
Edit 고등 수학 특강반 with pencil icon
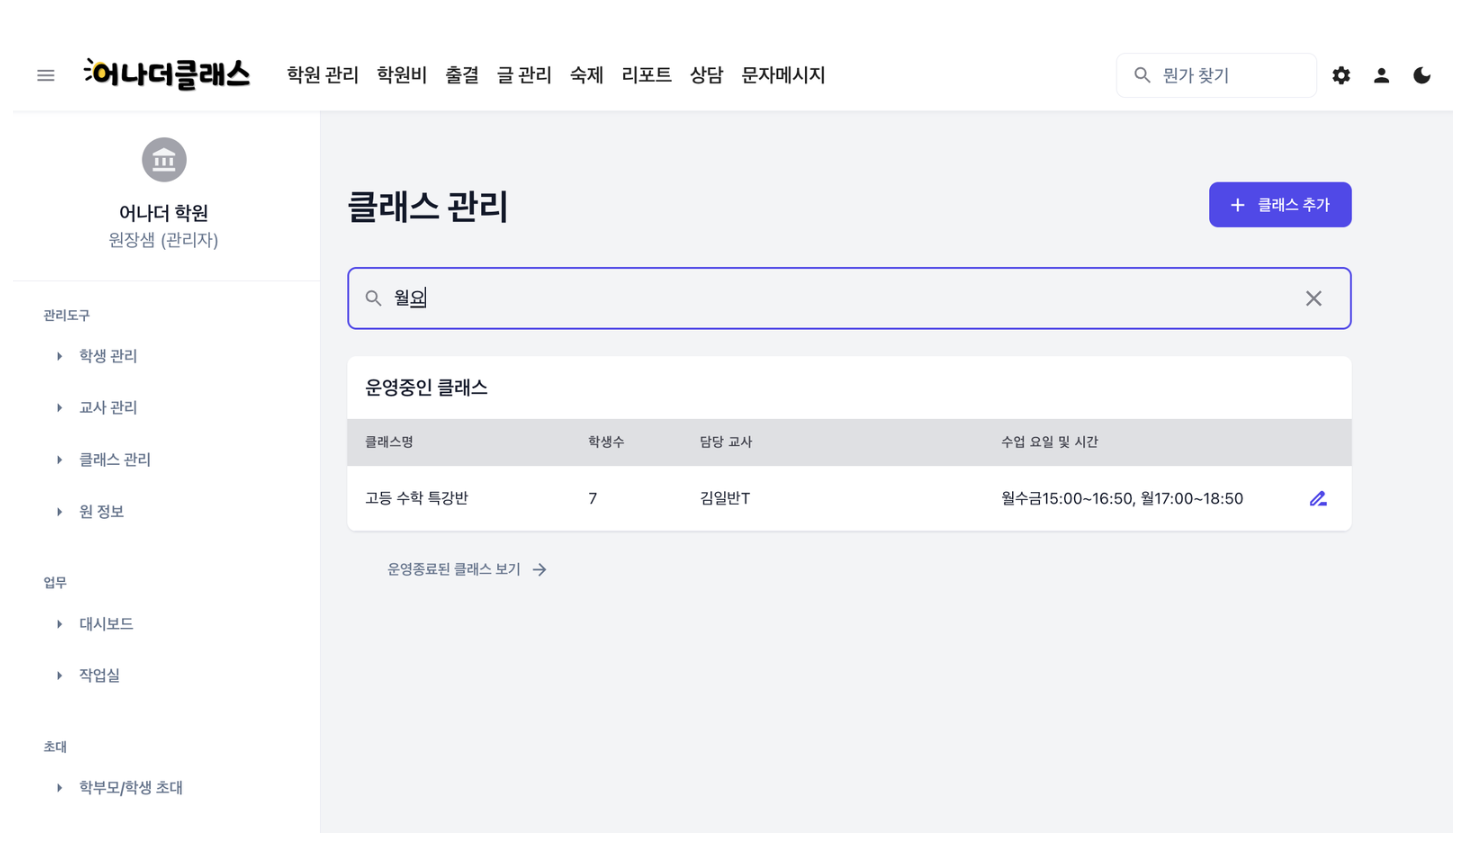[1318, 498]
